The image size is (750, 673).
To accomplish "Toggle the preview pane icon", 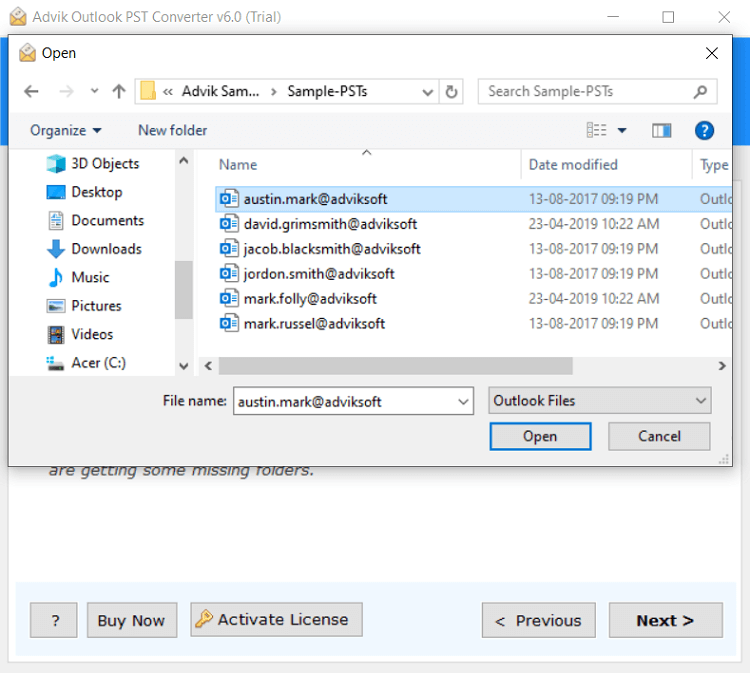I will [x=661, y=130].
